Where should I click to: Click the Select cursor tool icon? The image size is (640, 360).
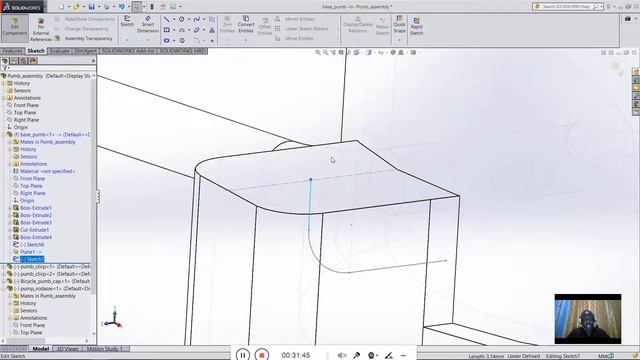pyautogui.click(x=137, y=7)
